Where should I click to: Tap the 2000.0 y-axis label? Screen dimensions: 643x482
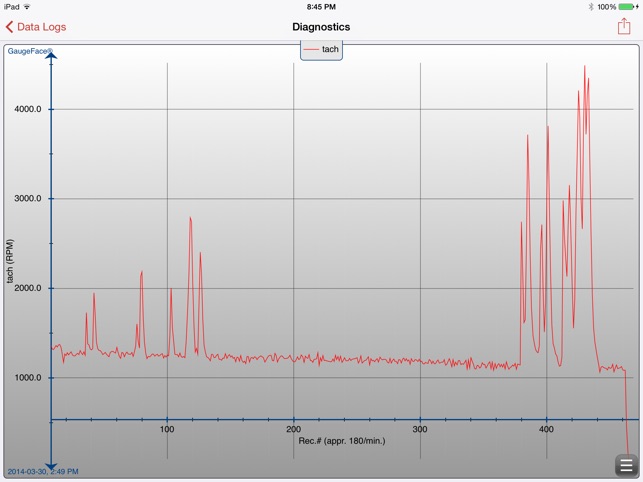(x=28, y=288)
